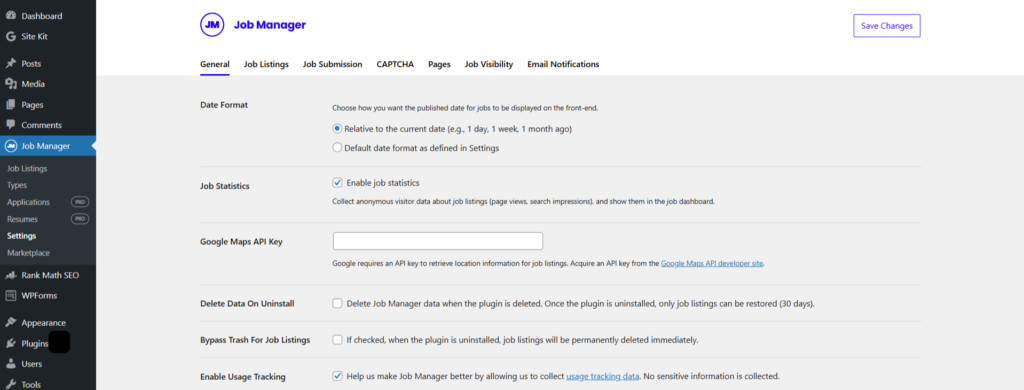Toggle Bypass Trash For Job Listings checkbox

pos(337,340)
